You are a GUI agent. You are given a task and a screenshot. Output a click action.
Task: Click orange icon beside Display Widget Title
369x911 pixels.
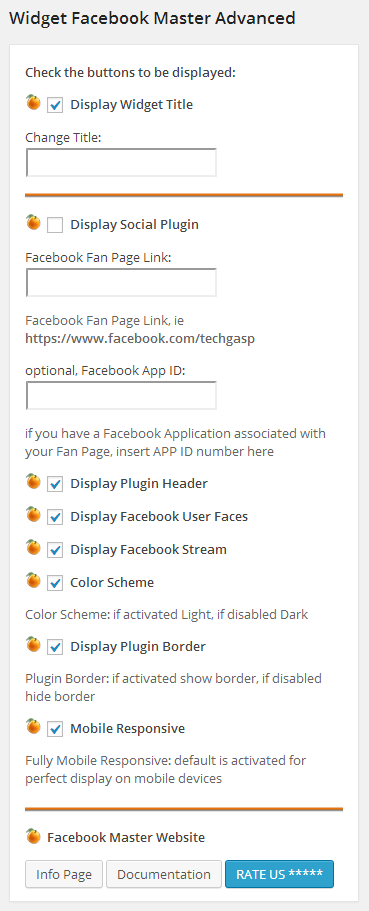click(x=34, y=103)
